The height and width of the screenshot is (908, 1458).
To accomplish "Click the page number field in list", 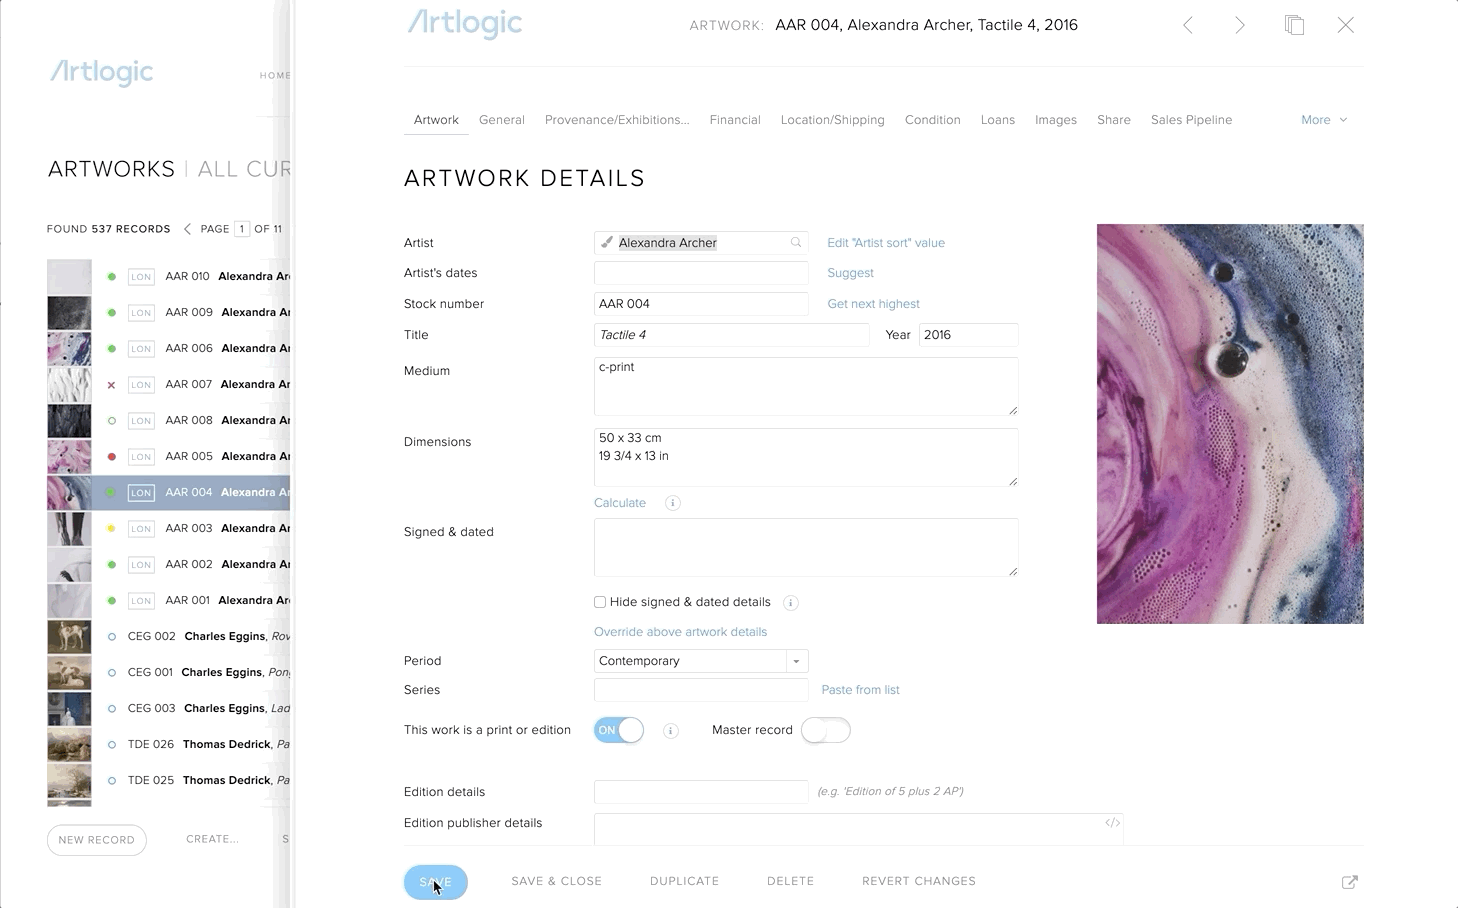I will [x=242, y=229].
